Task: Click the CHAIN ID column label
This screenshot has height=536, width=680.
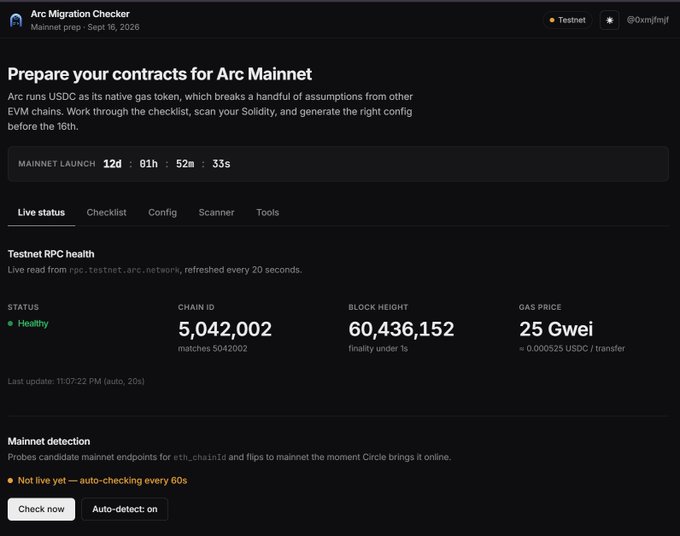Action: point(196,307)
